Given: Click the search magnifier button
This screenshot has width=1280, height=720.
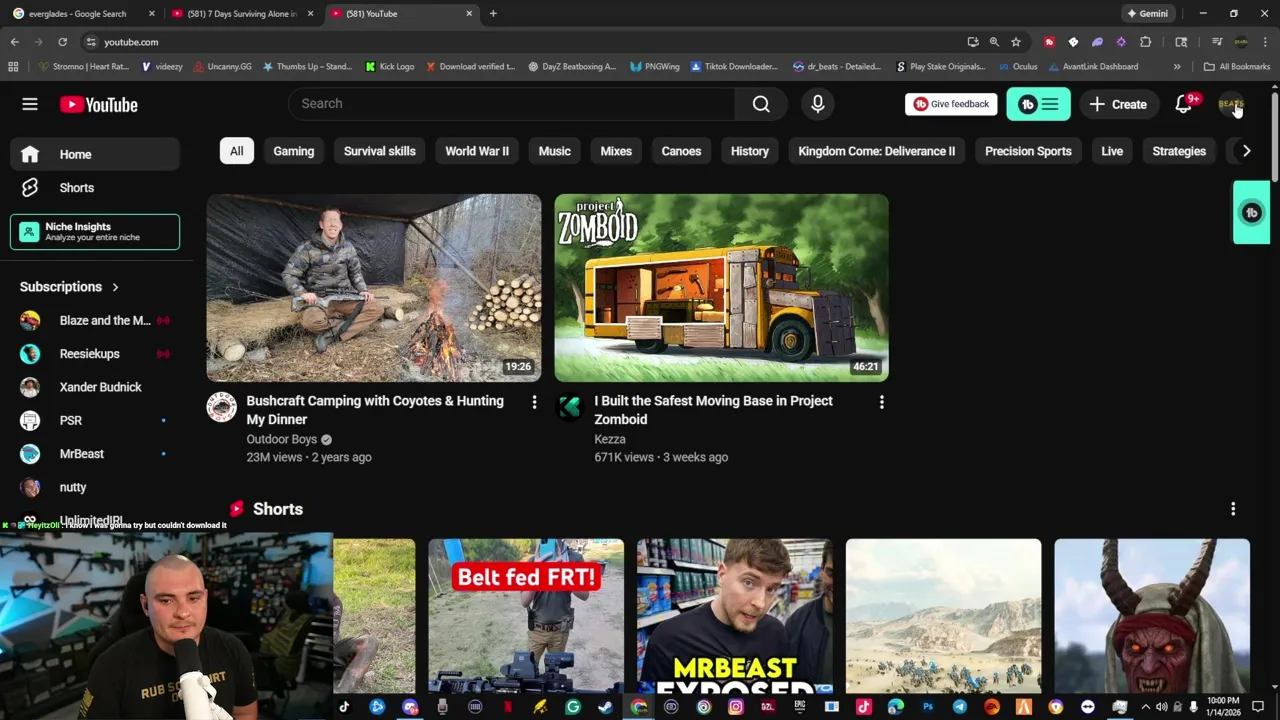Looking at the screenshot, I should point(761,104).
